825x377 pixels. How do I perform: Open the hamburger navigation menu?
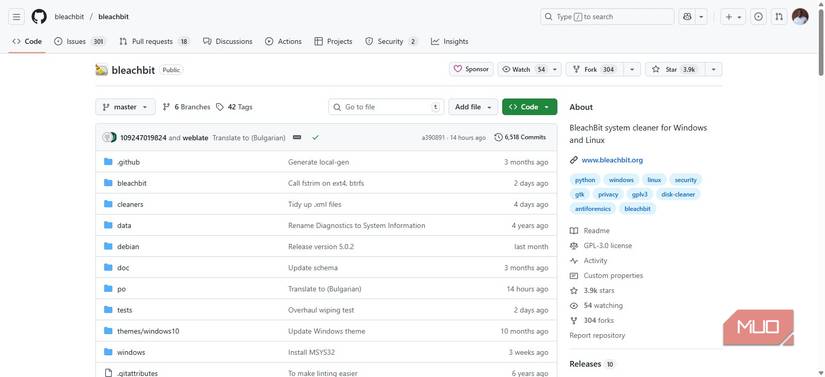click(16, 17)
